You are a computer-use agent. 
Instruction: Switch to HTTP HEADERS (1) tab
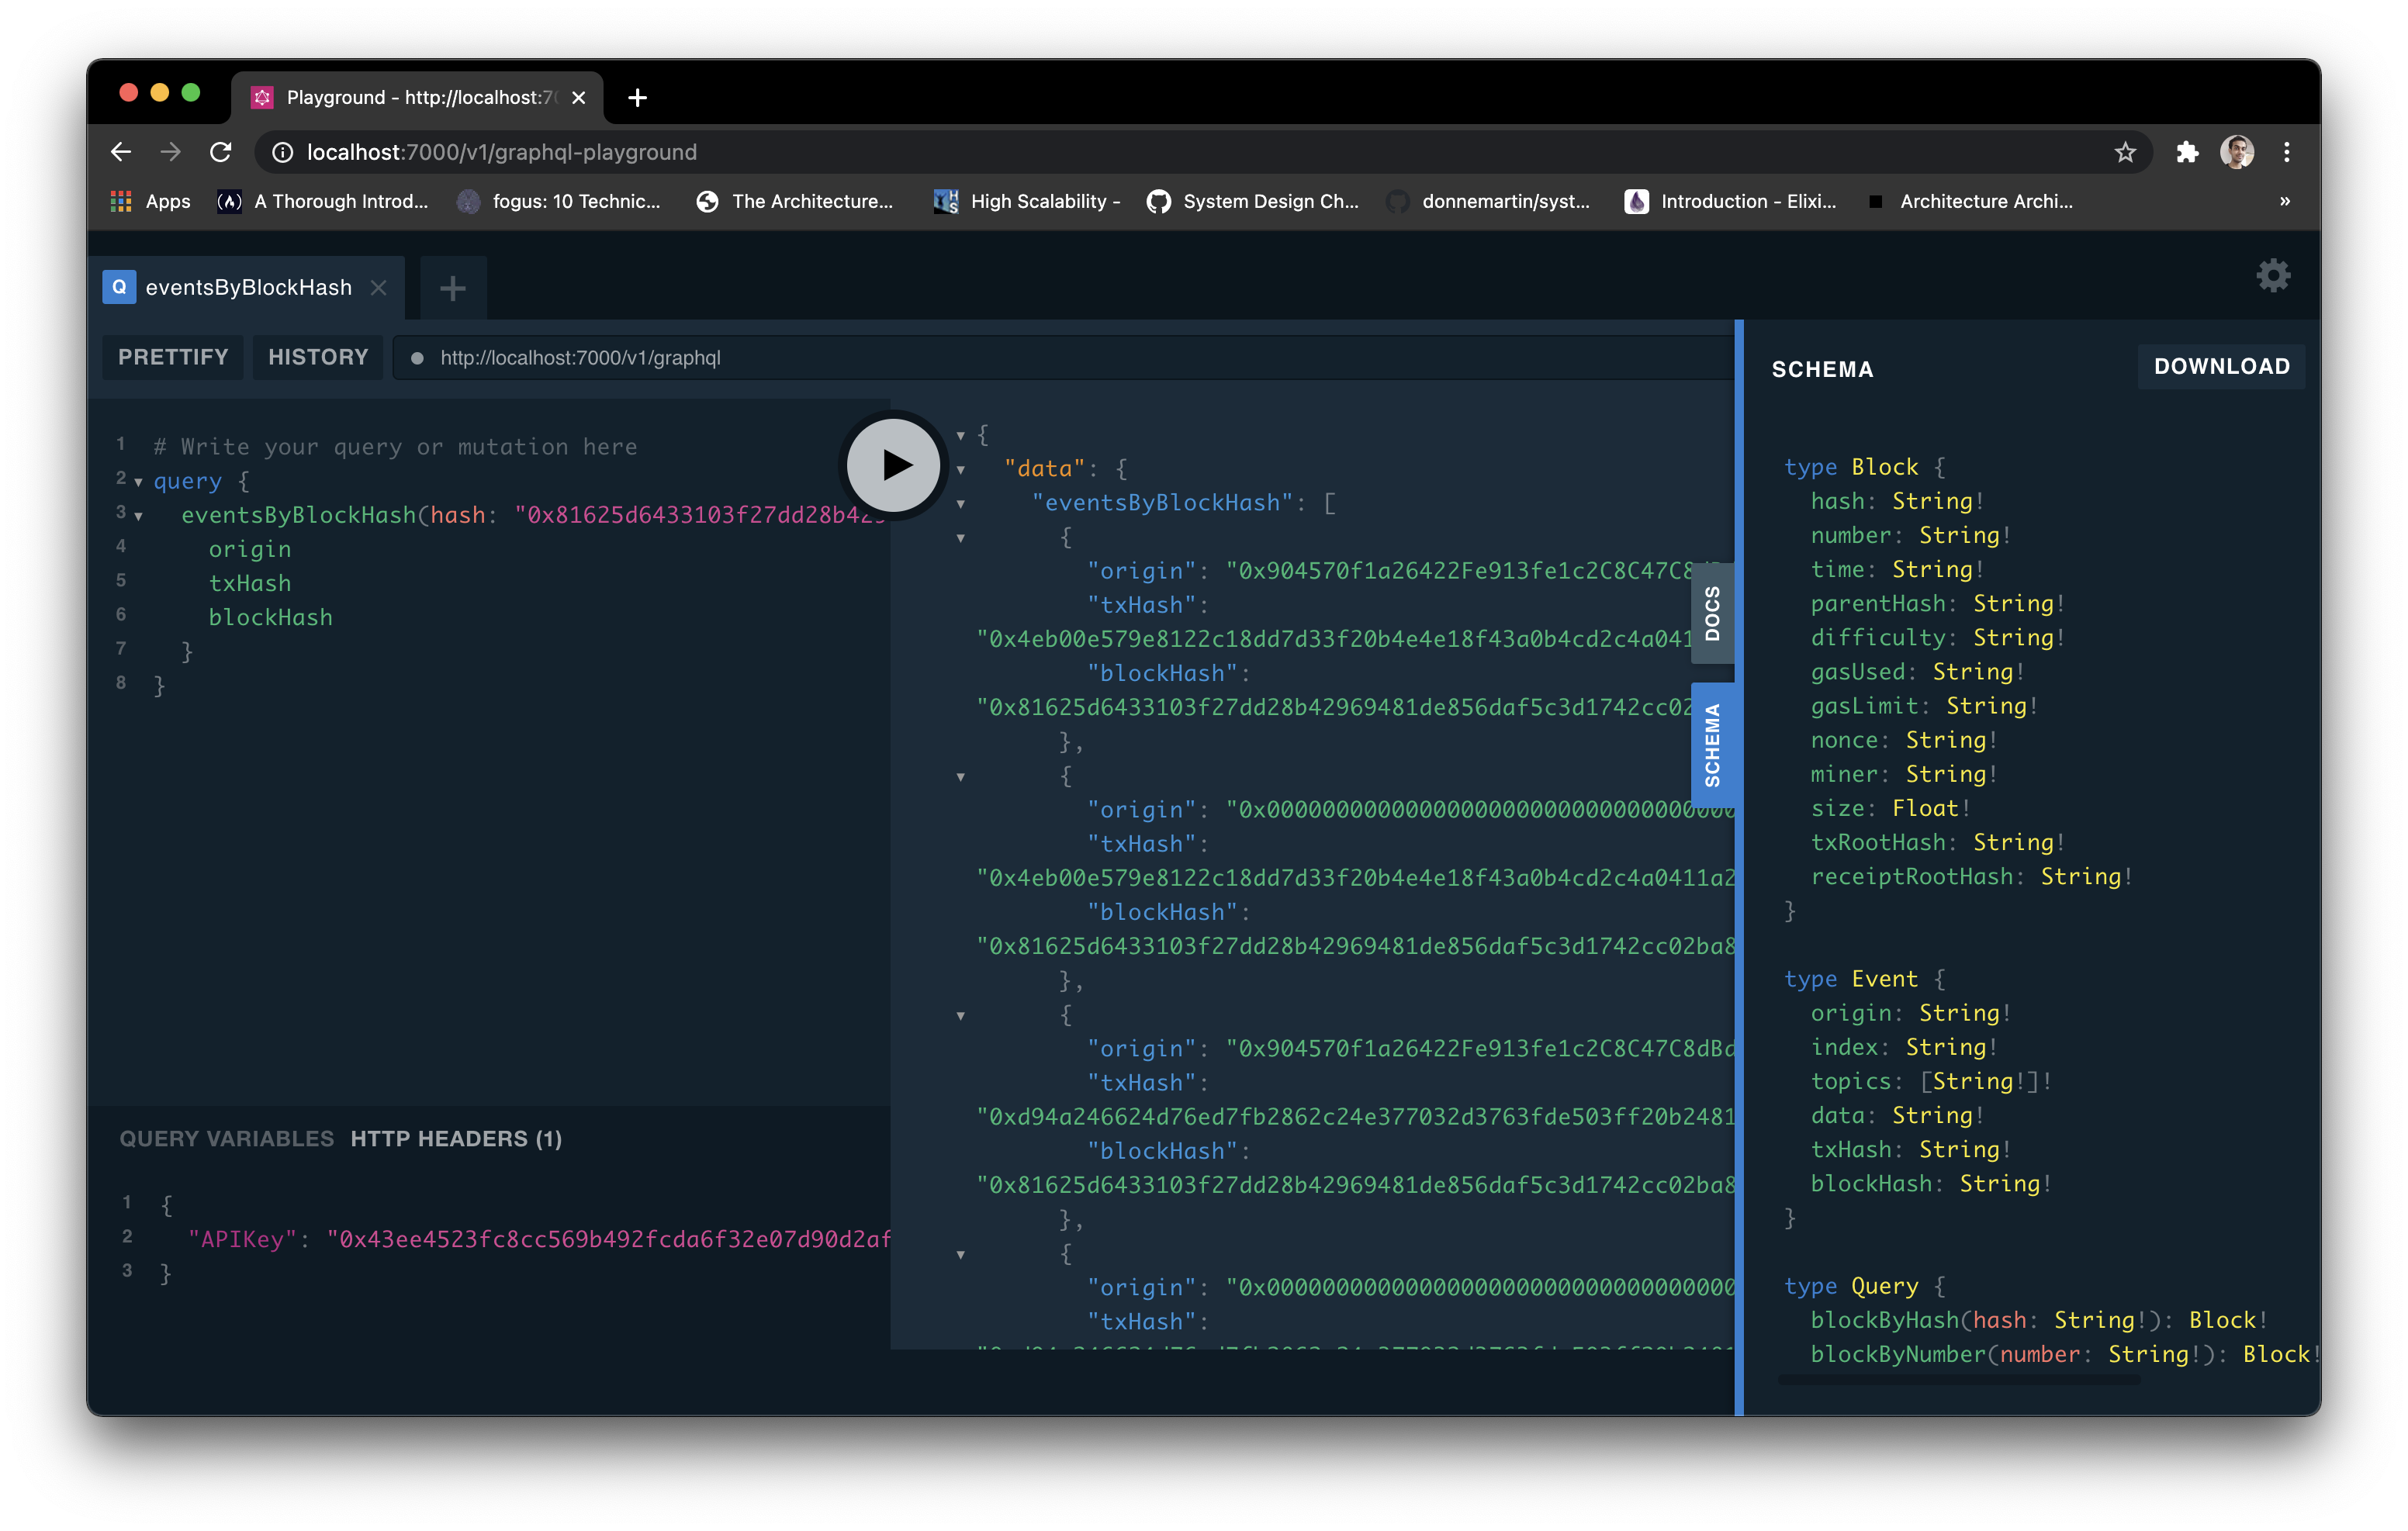point(456,1139)
